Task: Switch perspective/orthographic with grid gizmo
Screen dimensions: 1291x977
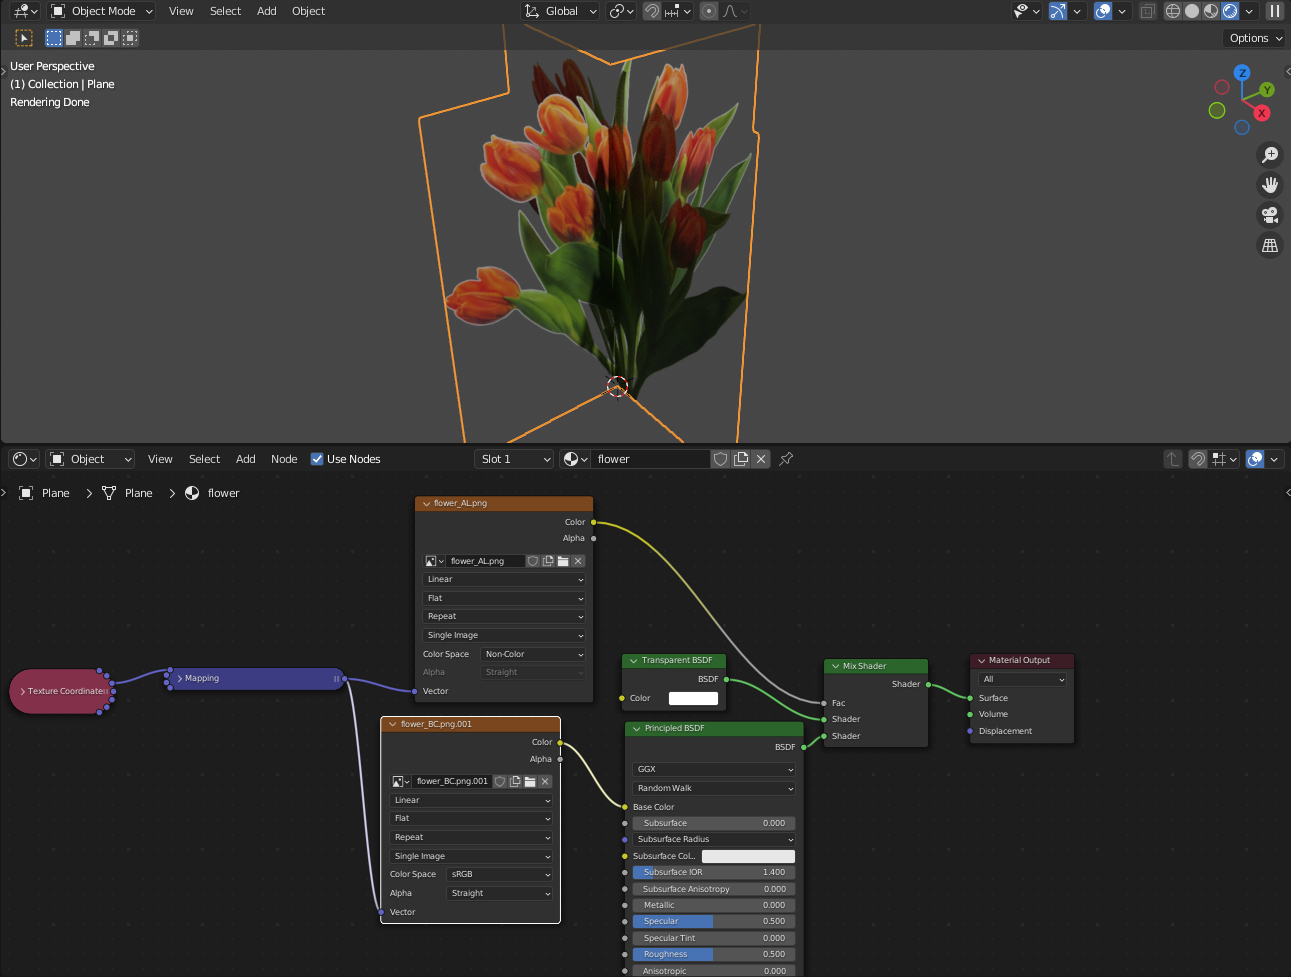Action: click(x=1270, y=245)
